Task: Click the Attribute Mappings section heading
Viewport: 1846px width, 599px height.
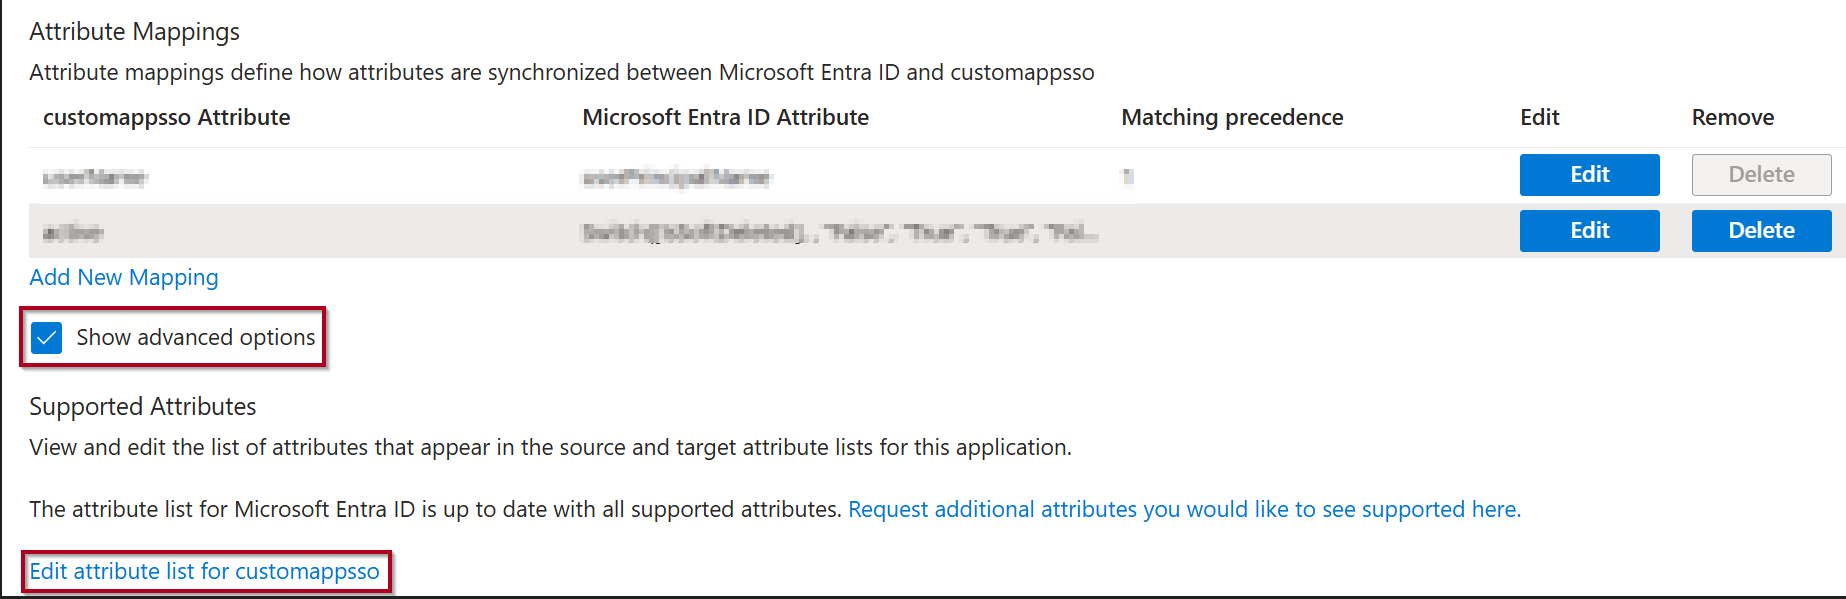Action: point(135,32)
